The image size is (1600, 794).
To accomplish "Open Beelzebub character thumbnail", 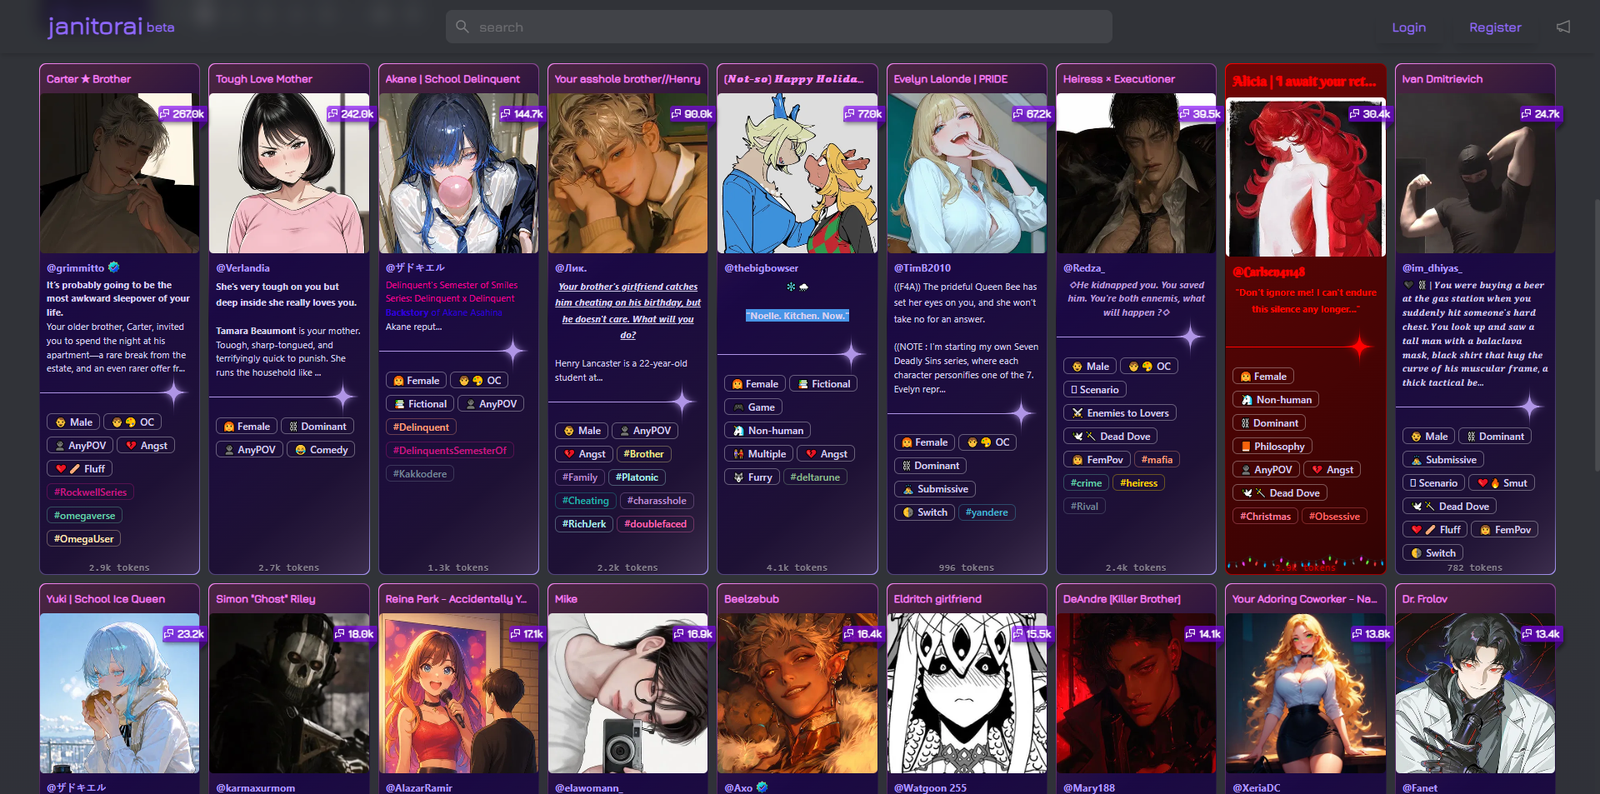I will [x=797, y=693].
